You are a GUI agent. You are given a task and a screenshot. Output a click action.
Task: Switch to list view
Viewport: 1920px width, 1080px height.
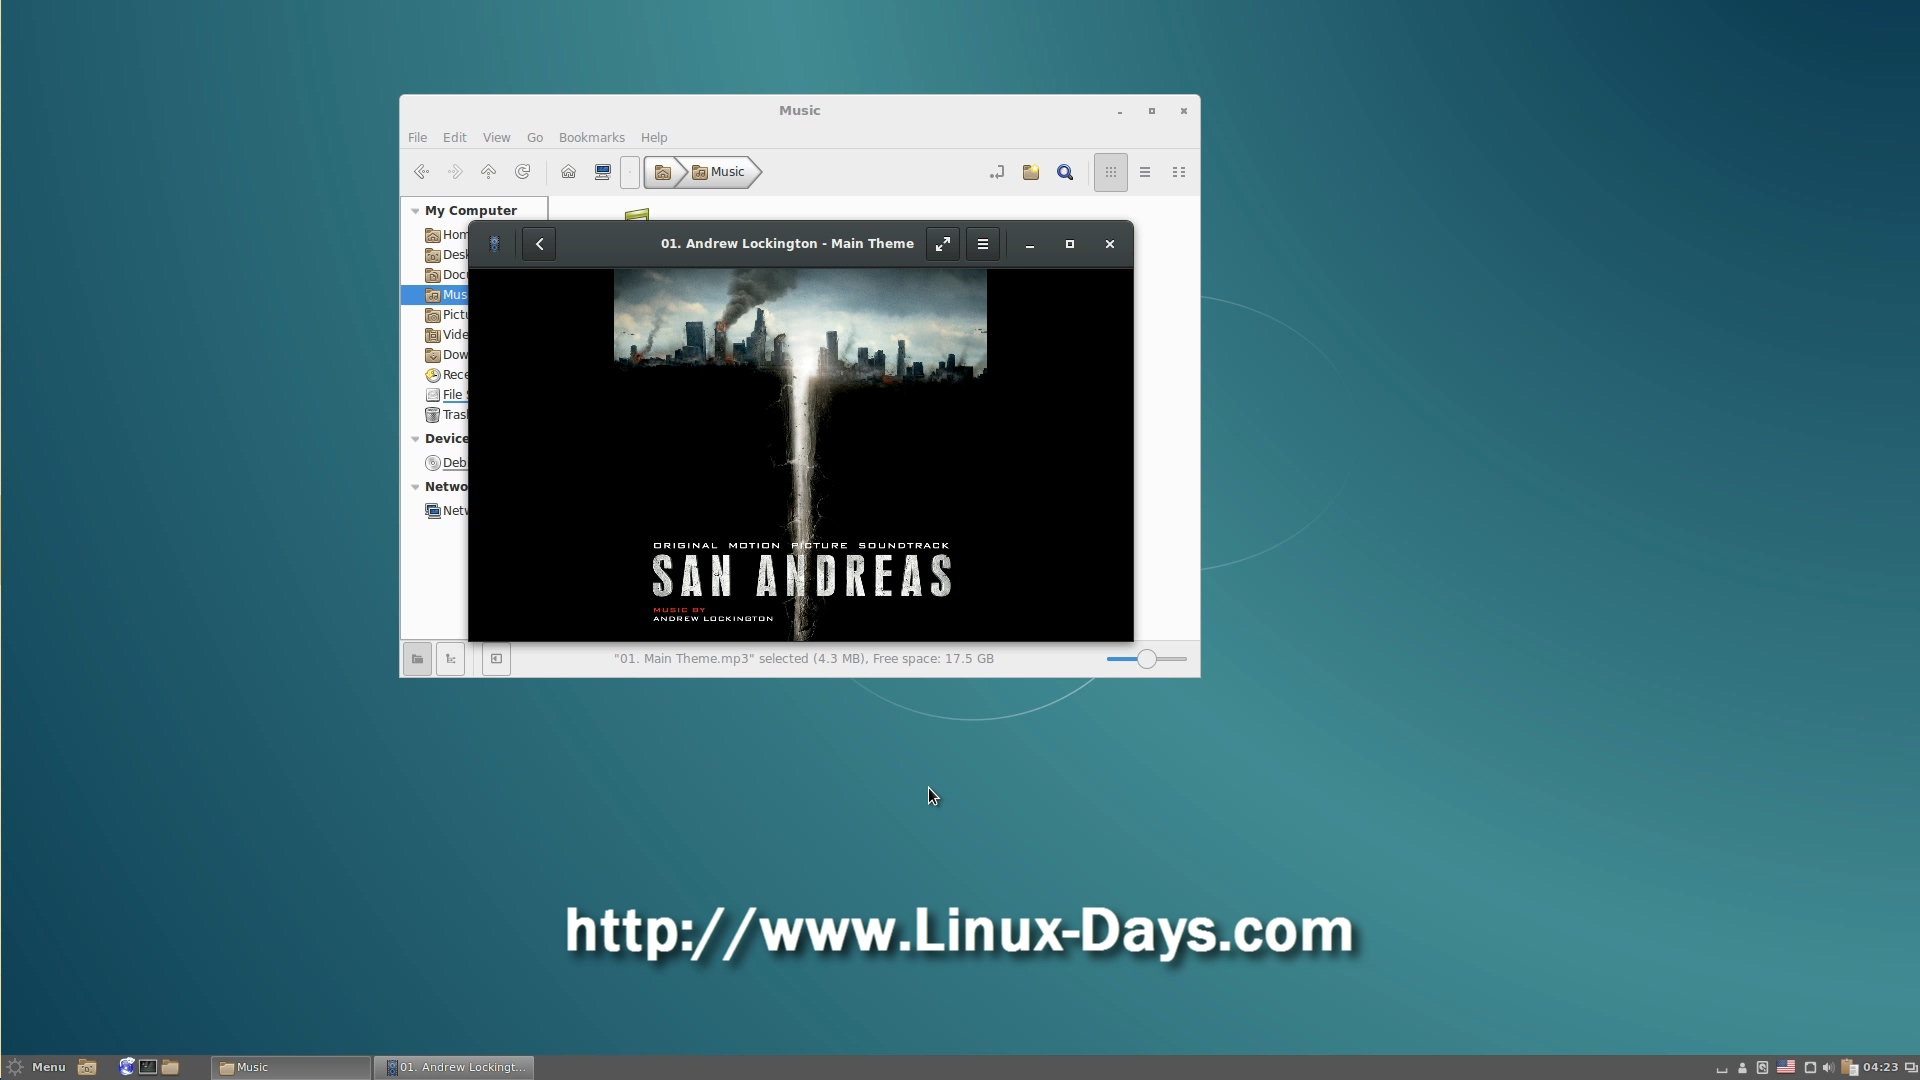[1145, 172]
